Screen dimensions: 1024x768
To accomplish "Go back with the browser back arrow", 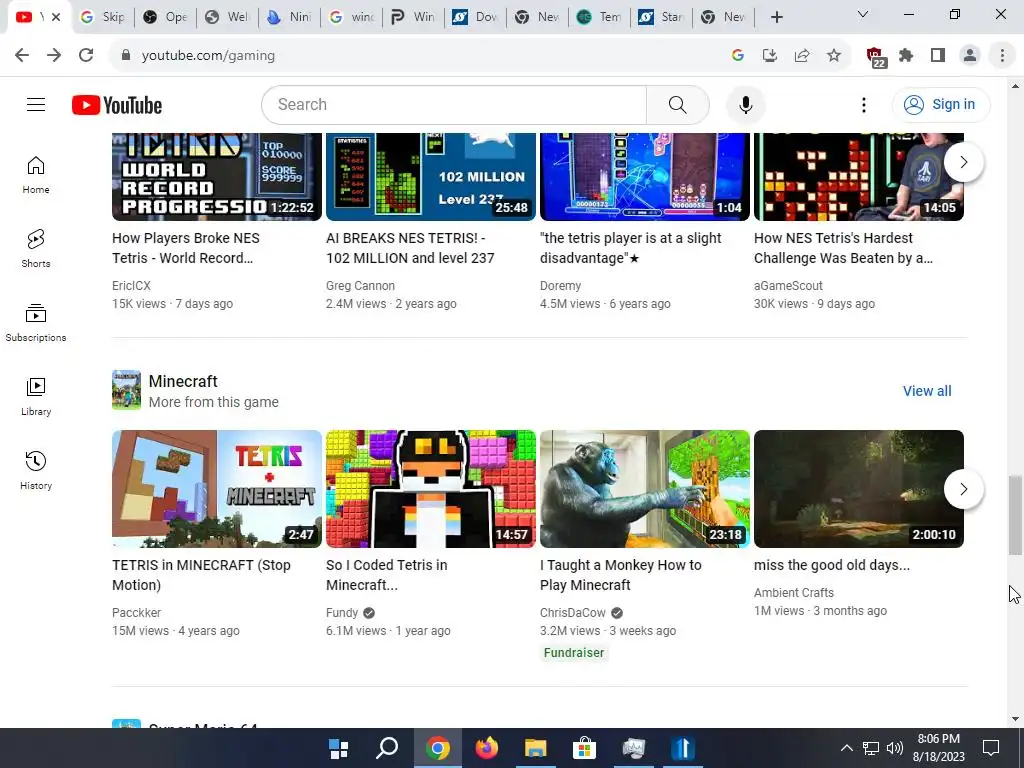I will point(22,56).
